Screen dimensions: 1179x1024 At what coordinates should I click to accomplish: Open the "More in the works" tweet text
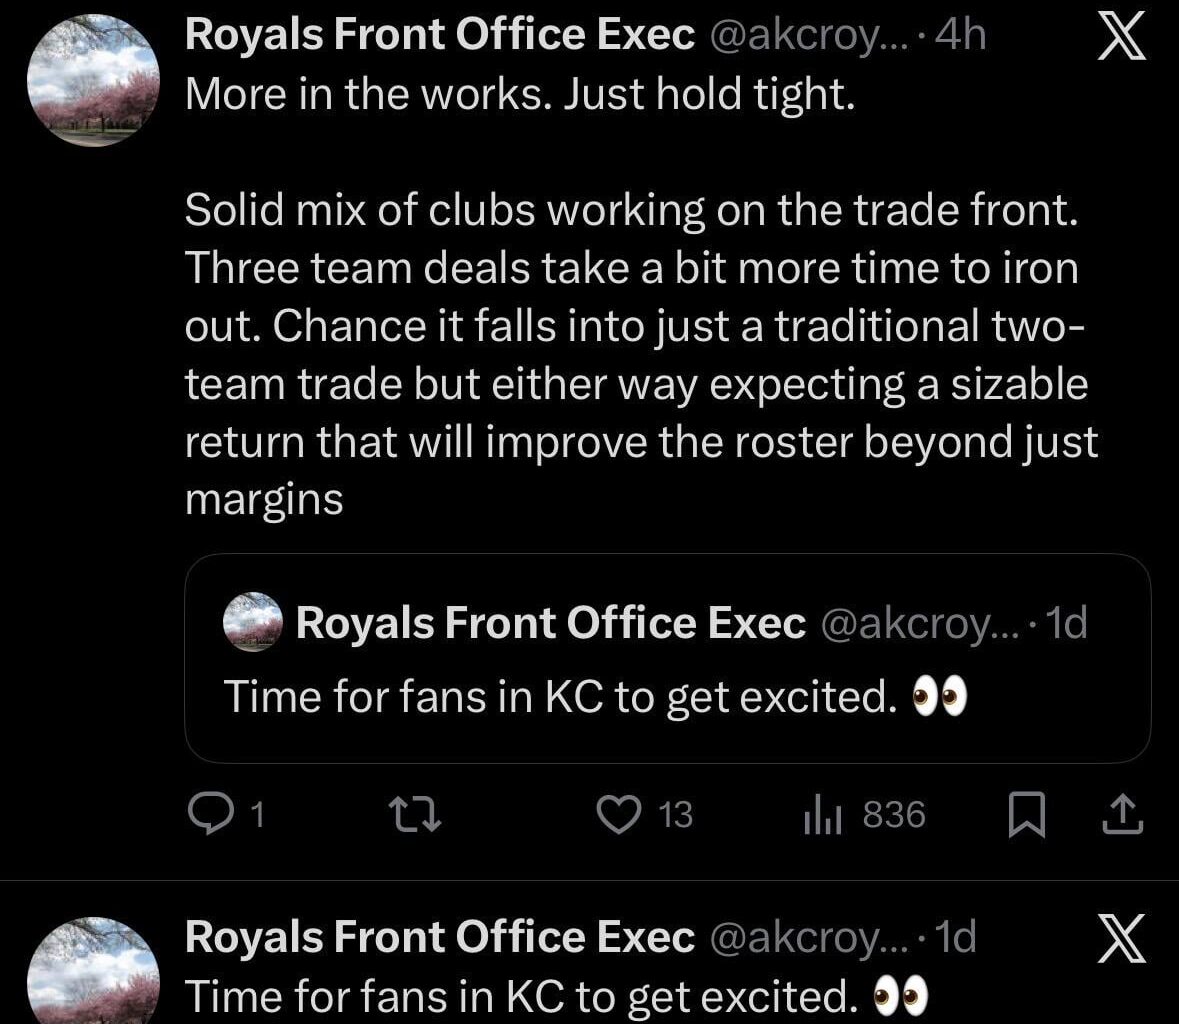520,93
